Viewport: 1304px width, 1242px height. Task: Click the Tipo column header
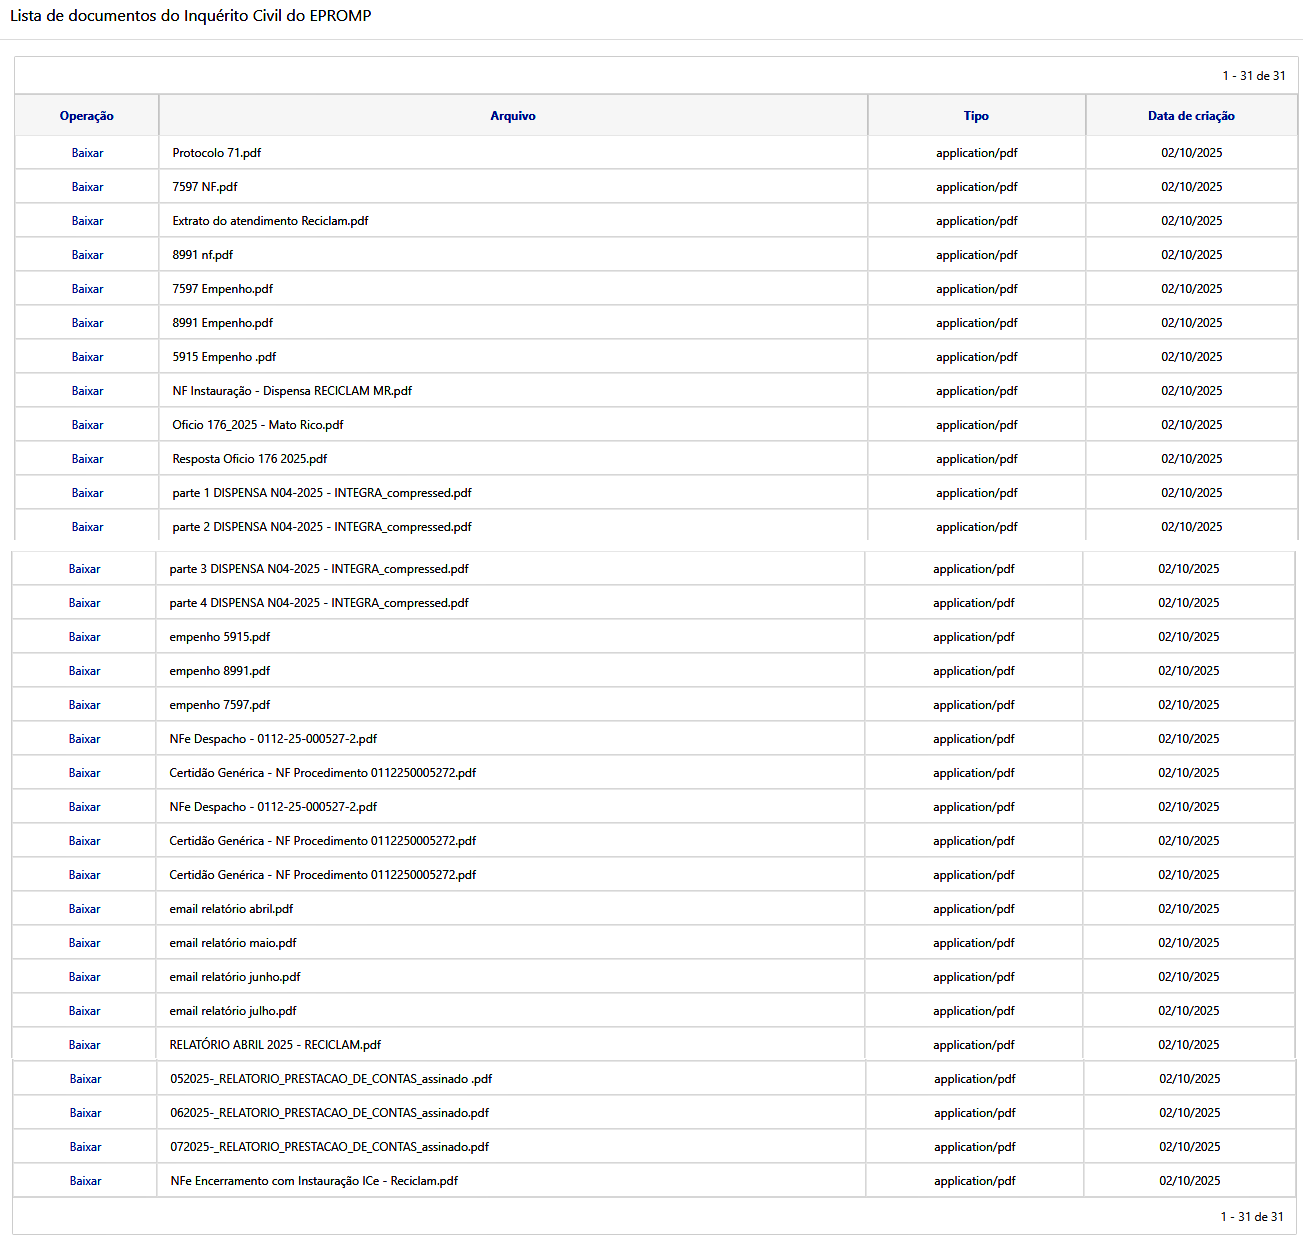pyautogui.click(x=976, y=116)
